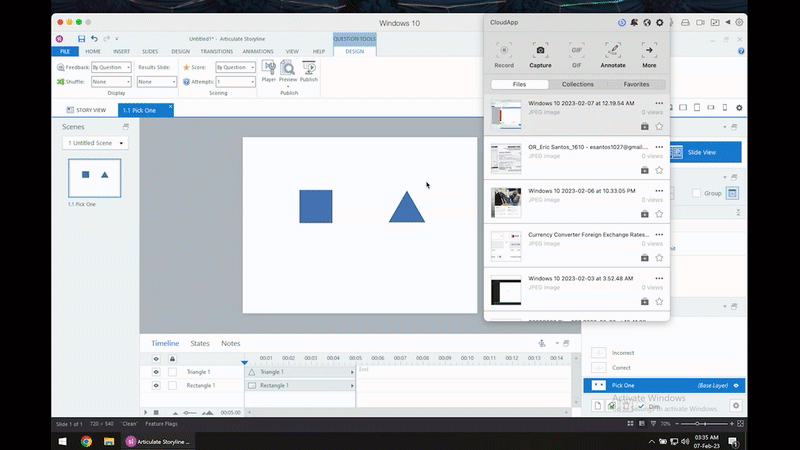Expand the Shuffle dropdown set to None
The height and width of the screenshot is (450, 800).
click(x=111, y=82)
